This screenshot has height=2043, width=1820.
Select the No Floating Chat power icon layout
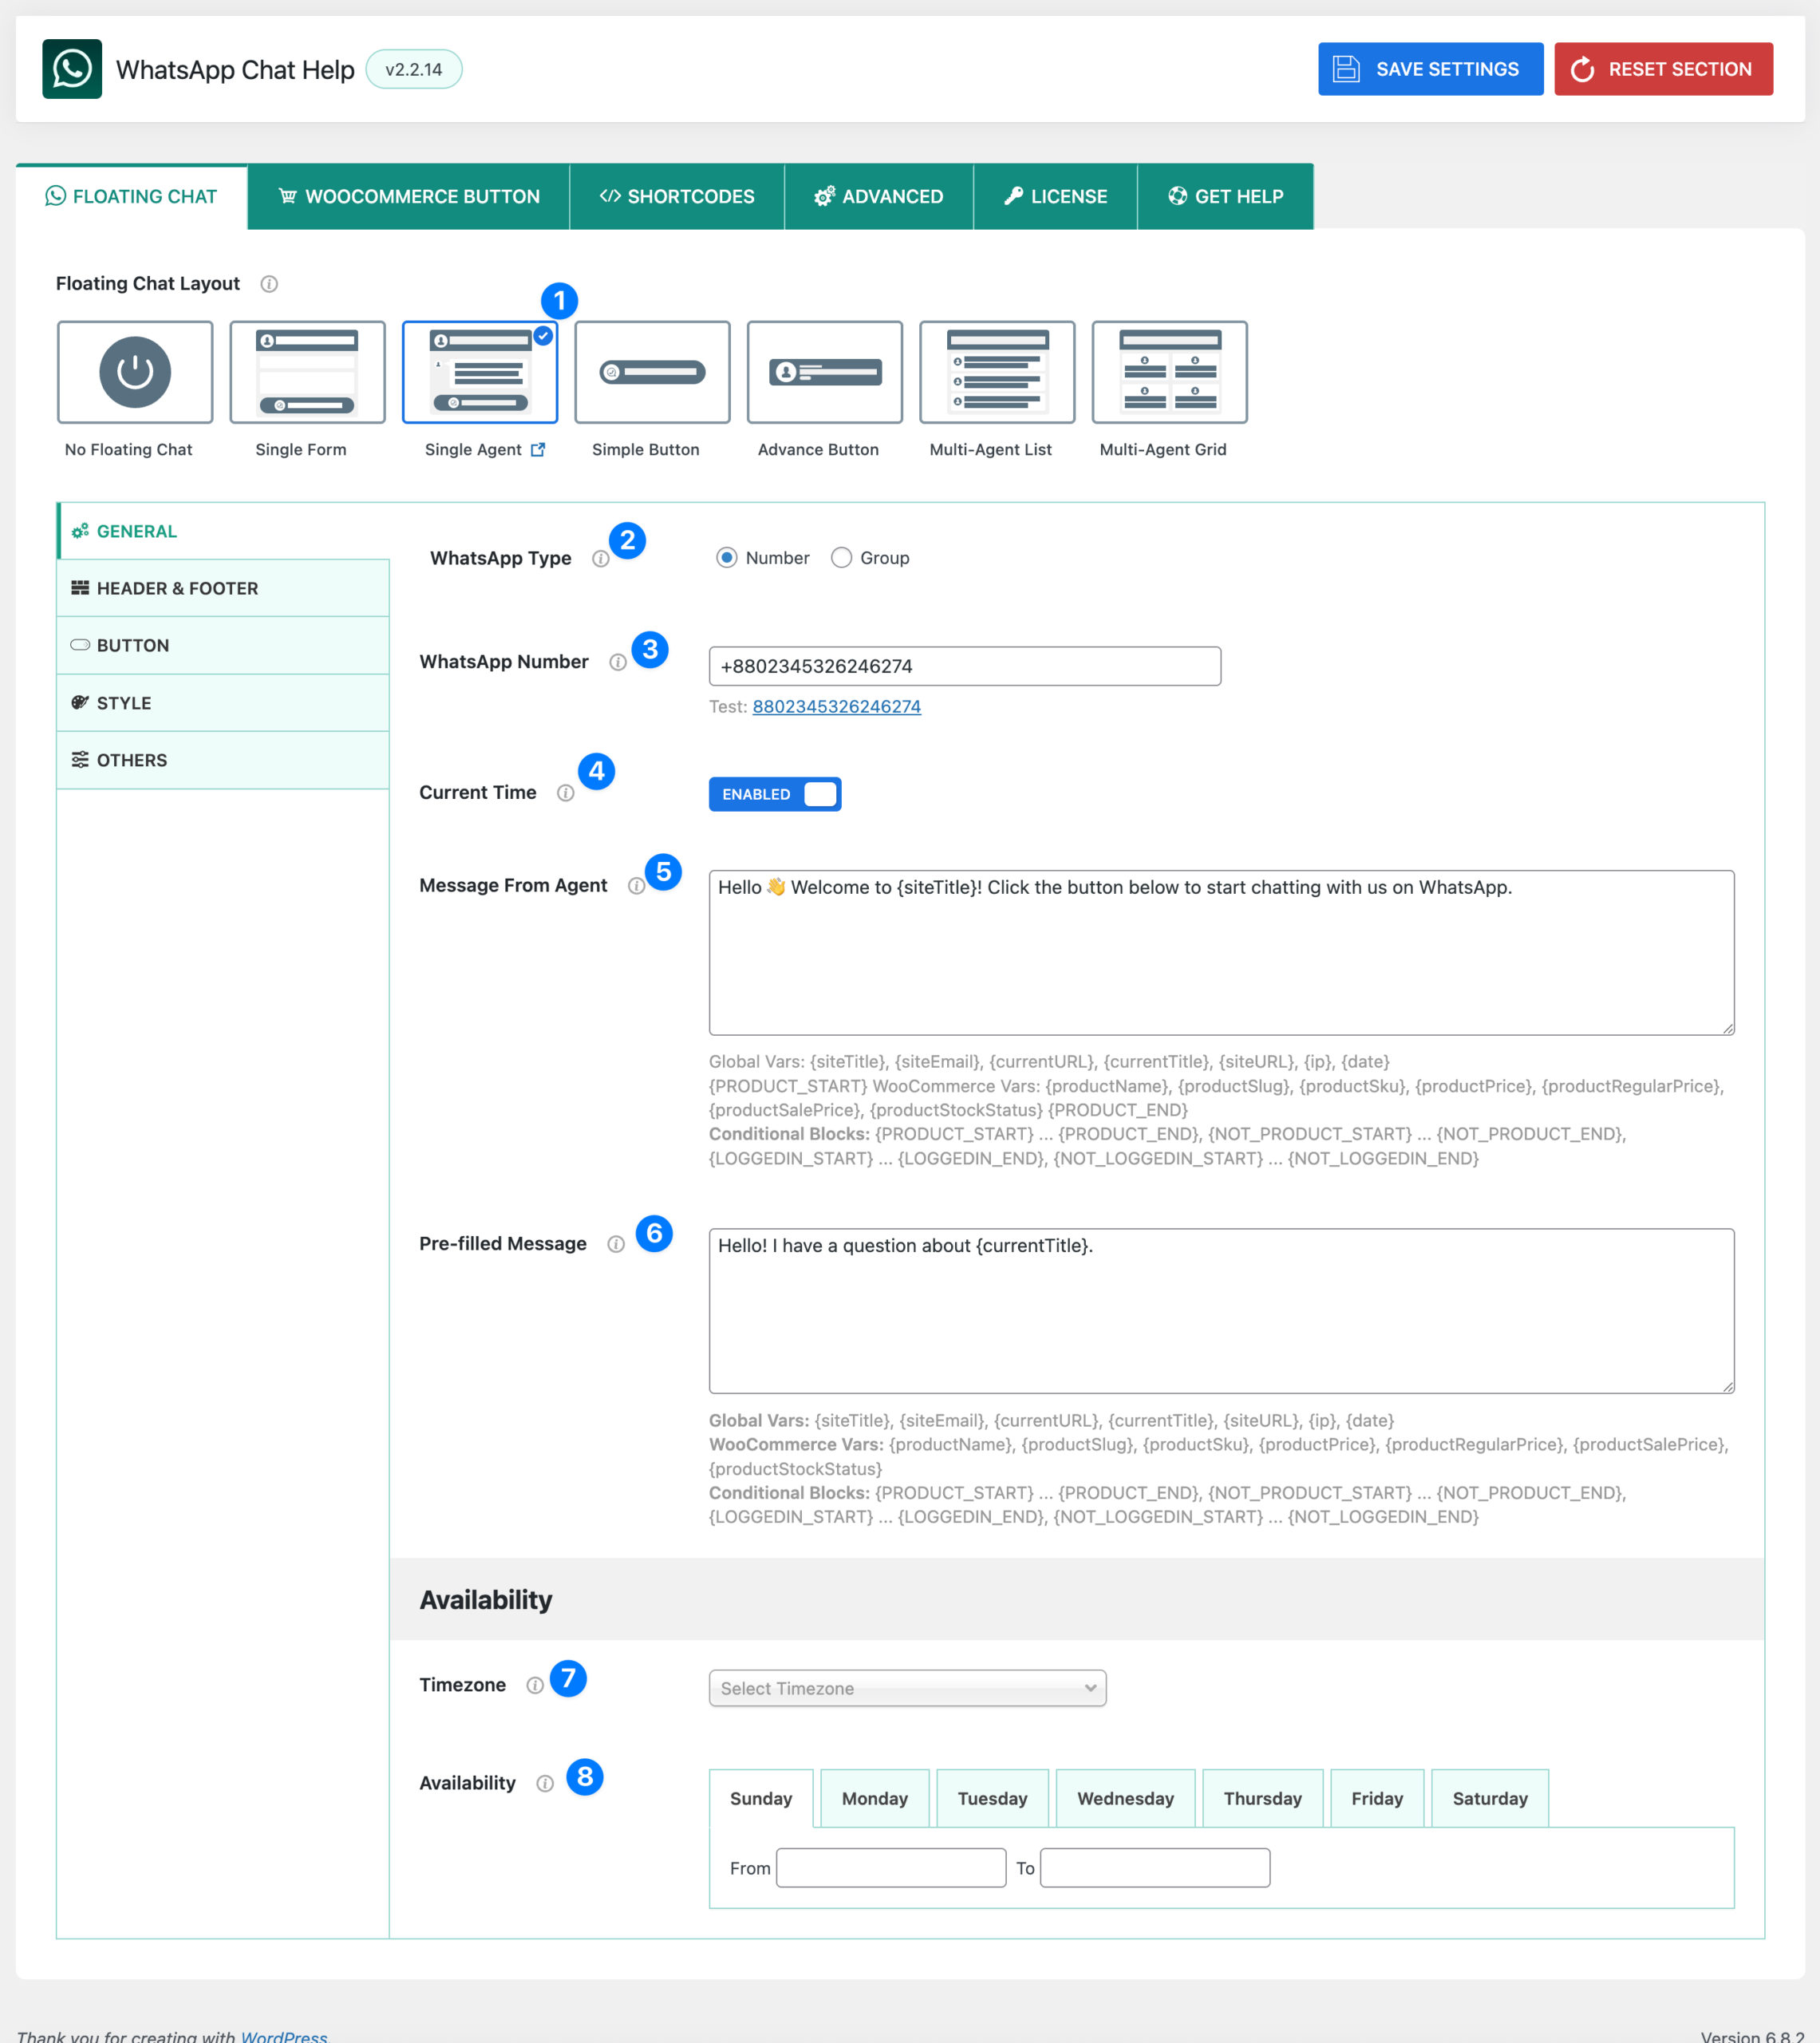pyautogui.click(x=135, y=372)
